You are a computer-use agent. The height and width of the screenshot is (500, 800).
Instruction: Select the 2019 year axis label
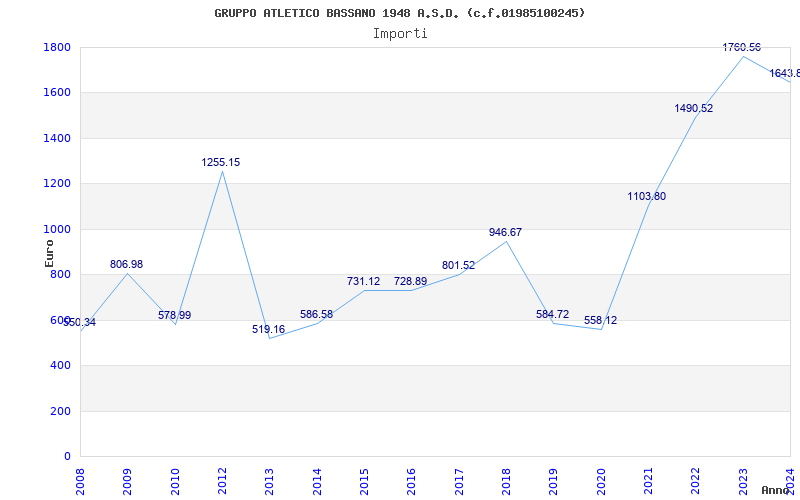coord(554,482)
